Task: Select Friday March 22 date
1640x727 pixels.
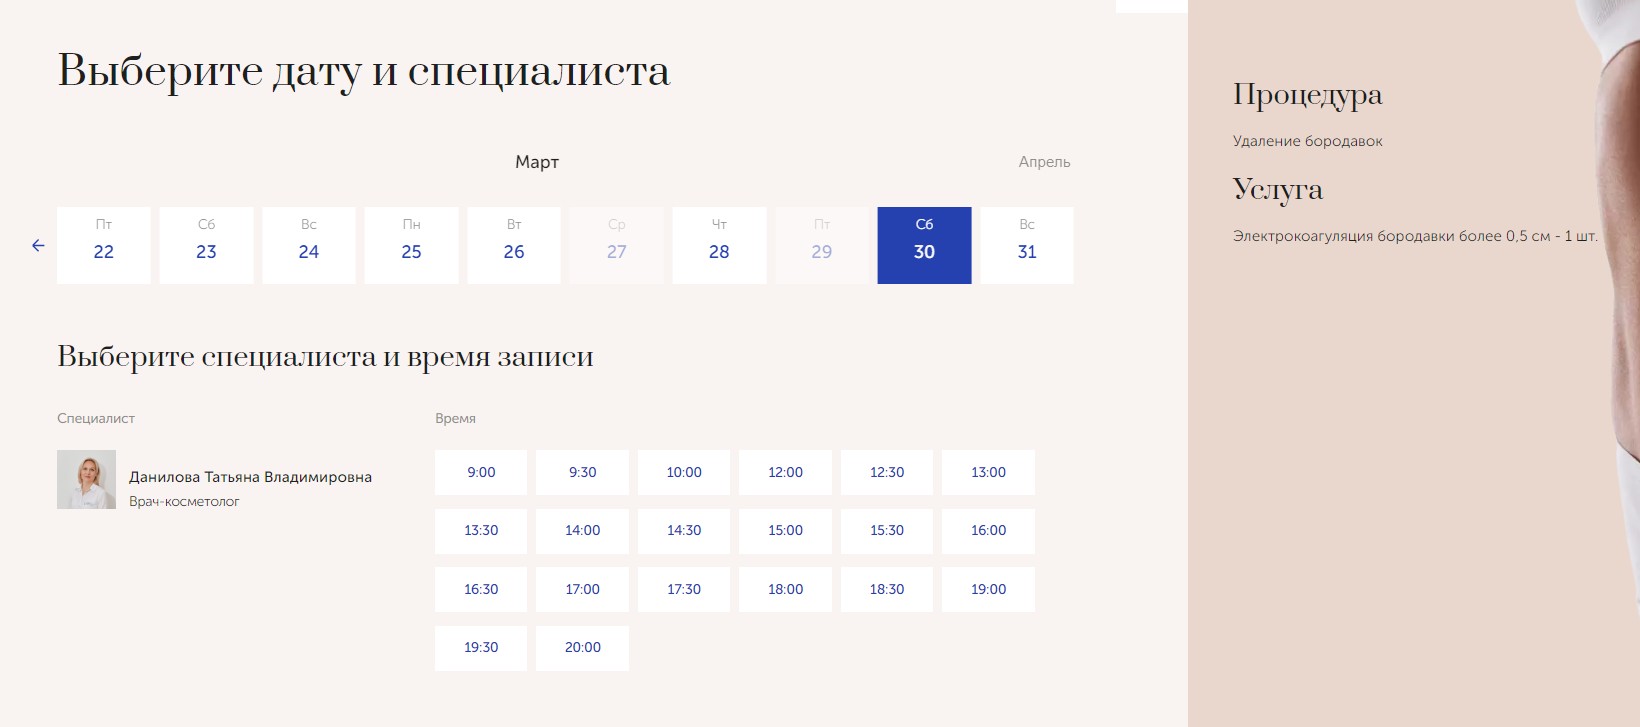Action: (x=104, y=245)
